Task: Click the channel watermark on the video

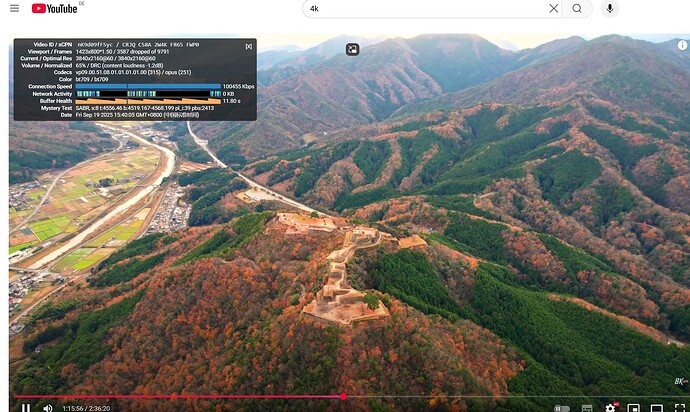Action: [x=679, y=381]
